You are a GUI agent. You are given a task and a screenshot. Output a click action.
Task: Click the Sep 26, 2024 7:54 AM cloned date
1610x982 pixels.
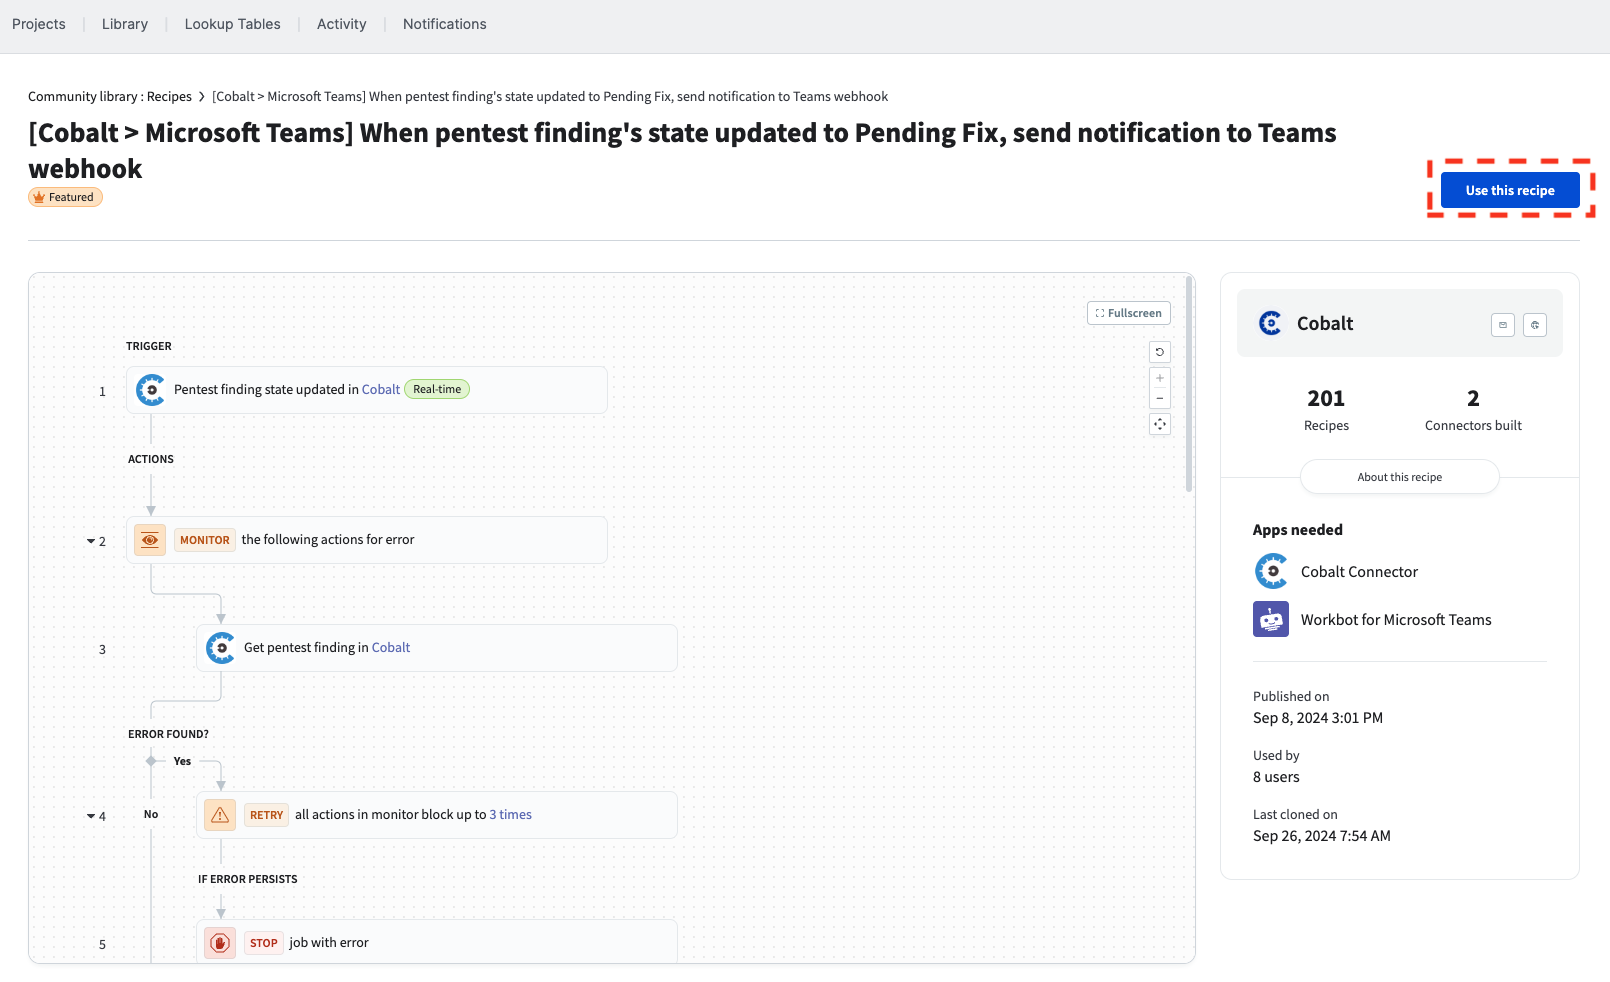[x=1322, y=836]
